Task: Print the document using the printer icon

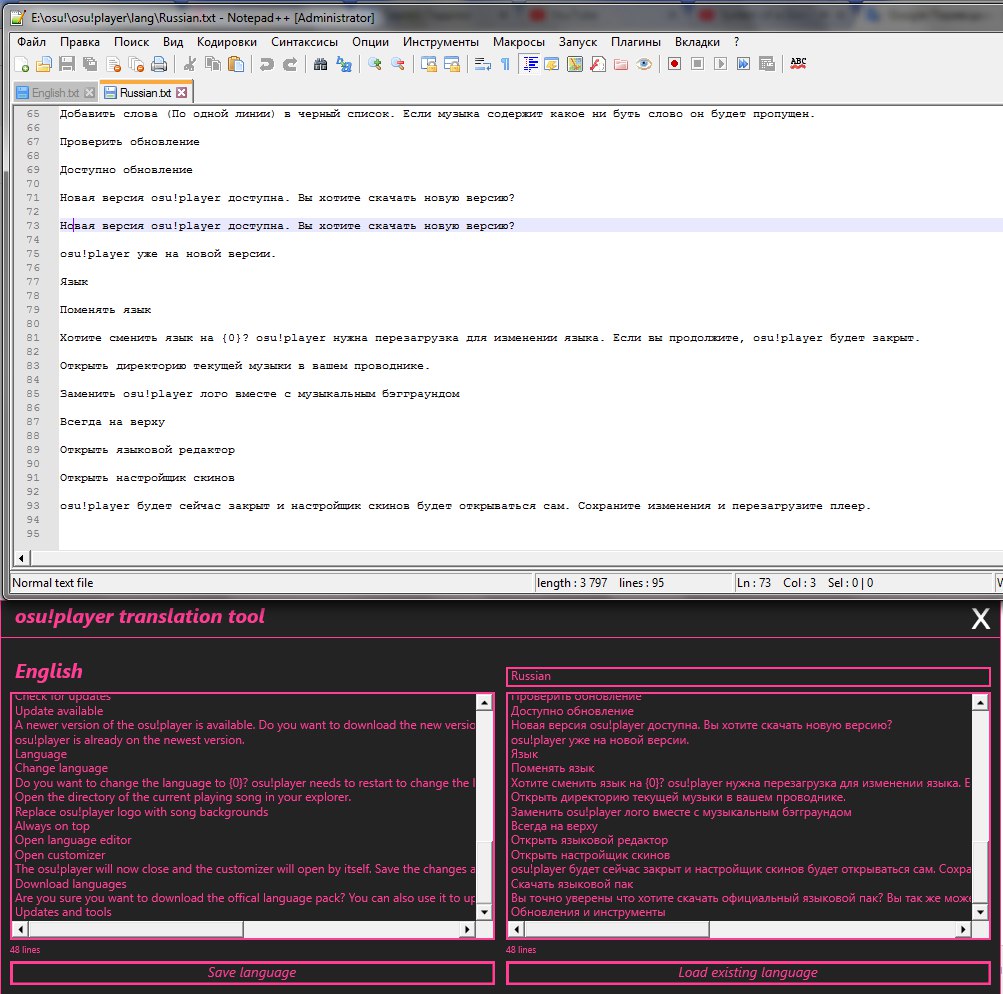Action: pyautogui.click(x=159, y=64)
